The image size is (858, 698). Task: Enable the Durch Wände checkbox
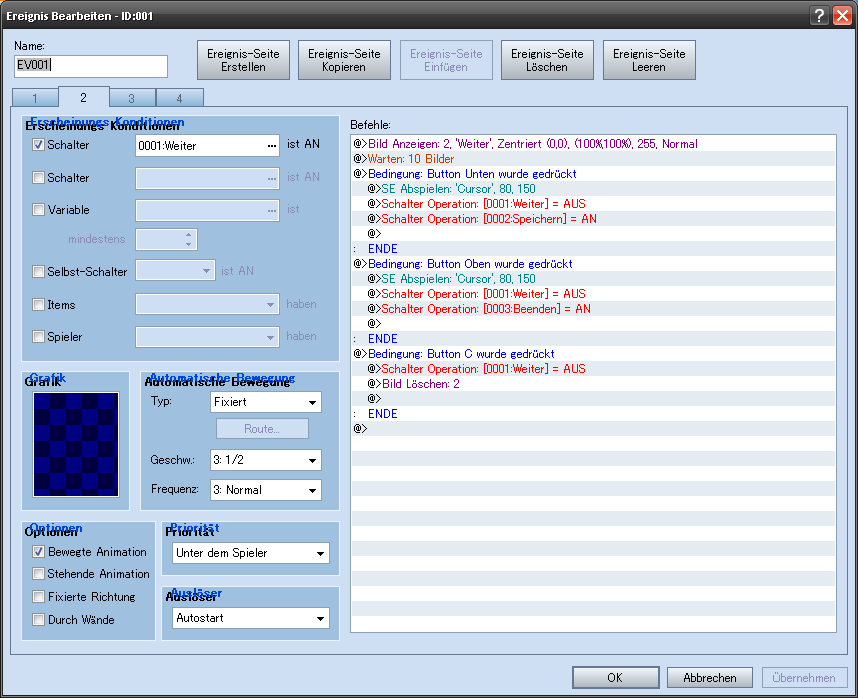pos(38,620)
